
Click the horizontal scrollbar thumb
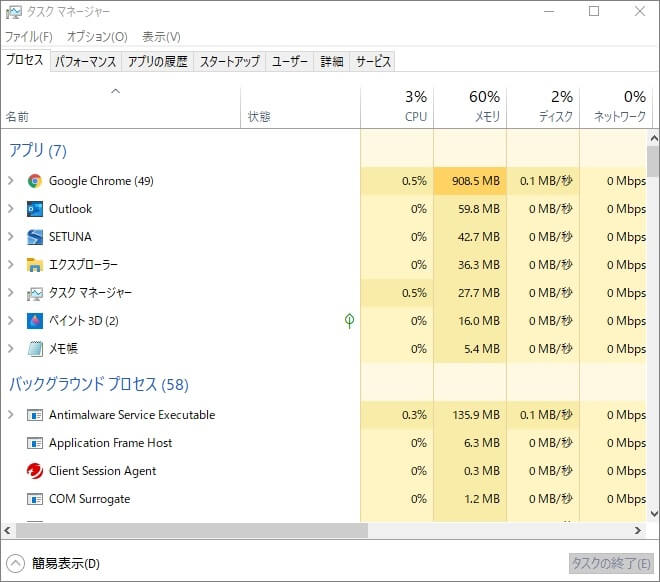192,531
